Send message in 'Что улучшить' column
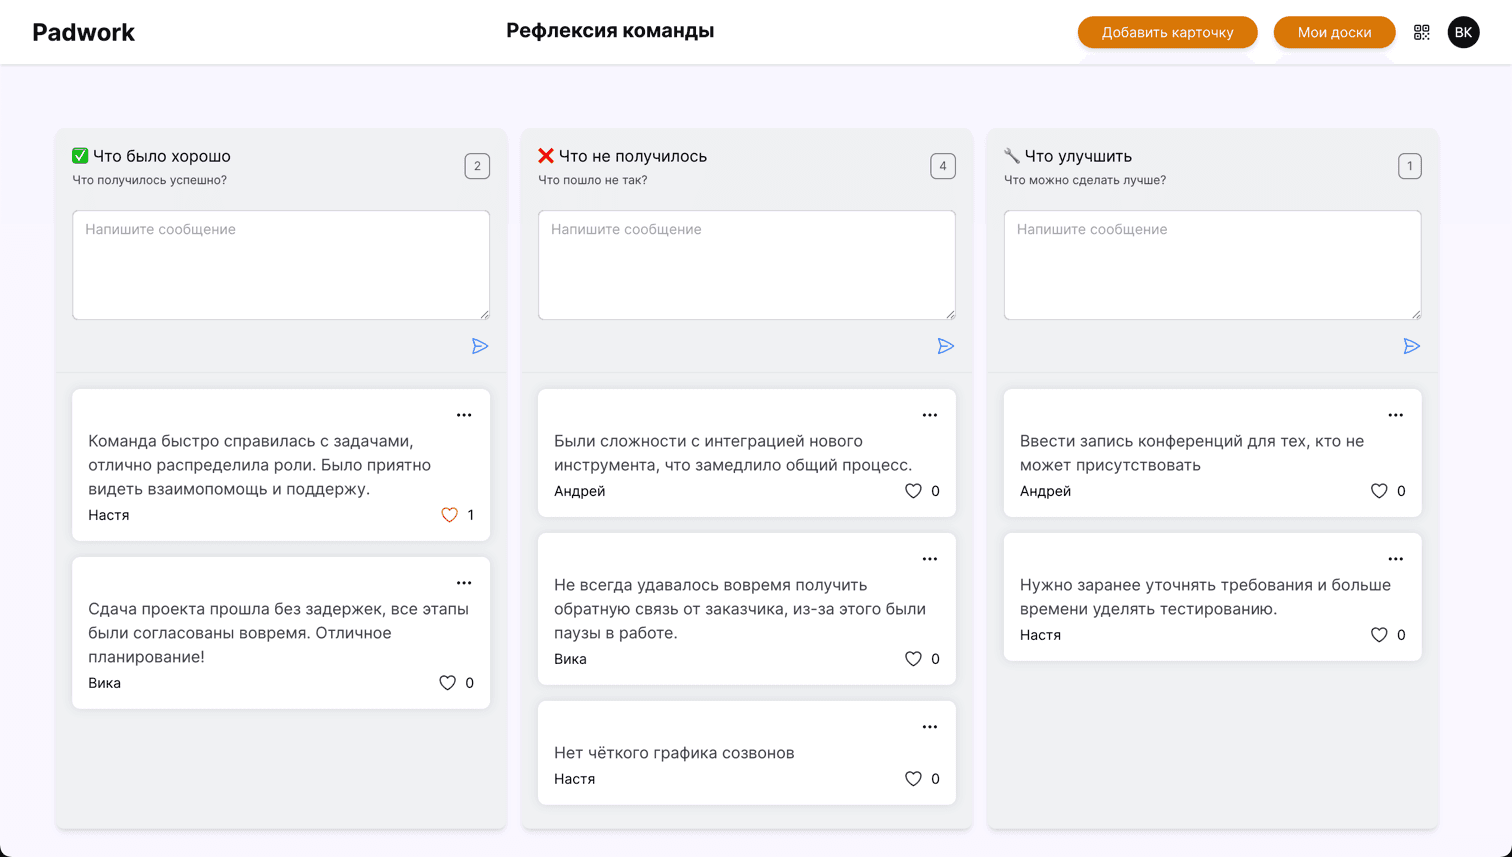The width and height of the screenshot is (1512, 857). pos(1411,346)
